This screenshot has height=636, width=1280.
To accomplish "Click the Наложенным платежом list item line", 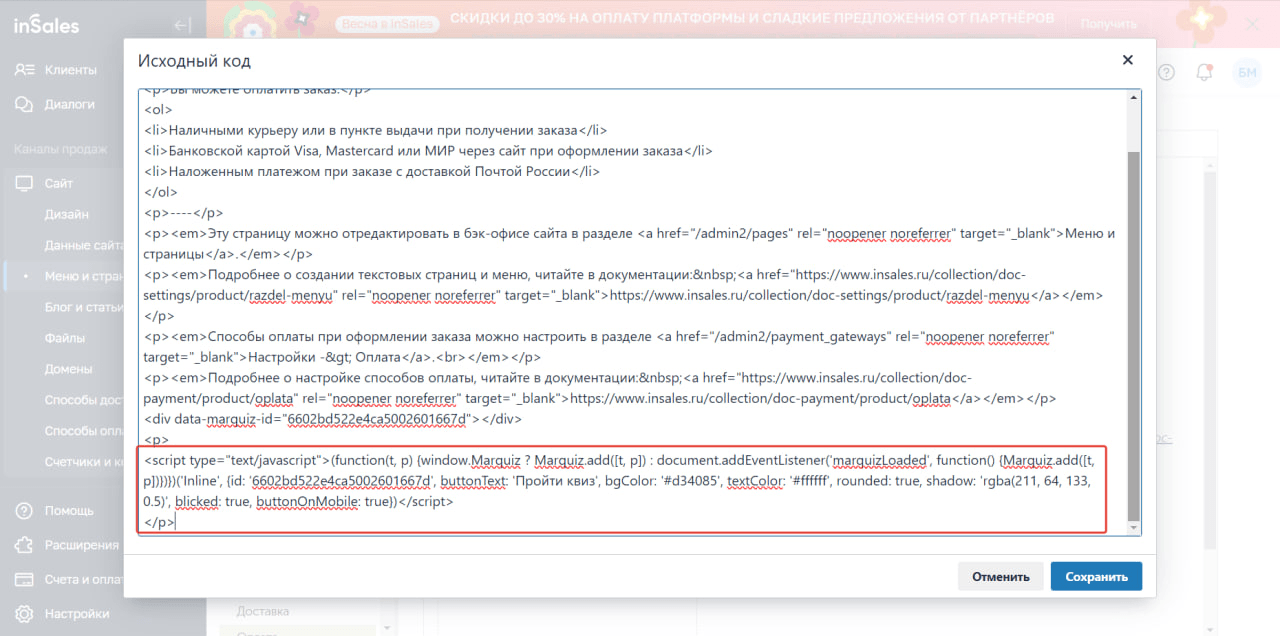I will pyautogui.click(x=372, y=171).
